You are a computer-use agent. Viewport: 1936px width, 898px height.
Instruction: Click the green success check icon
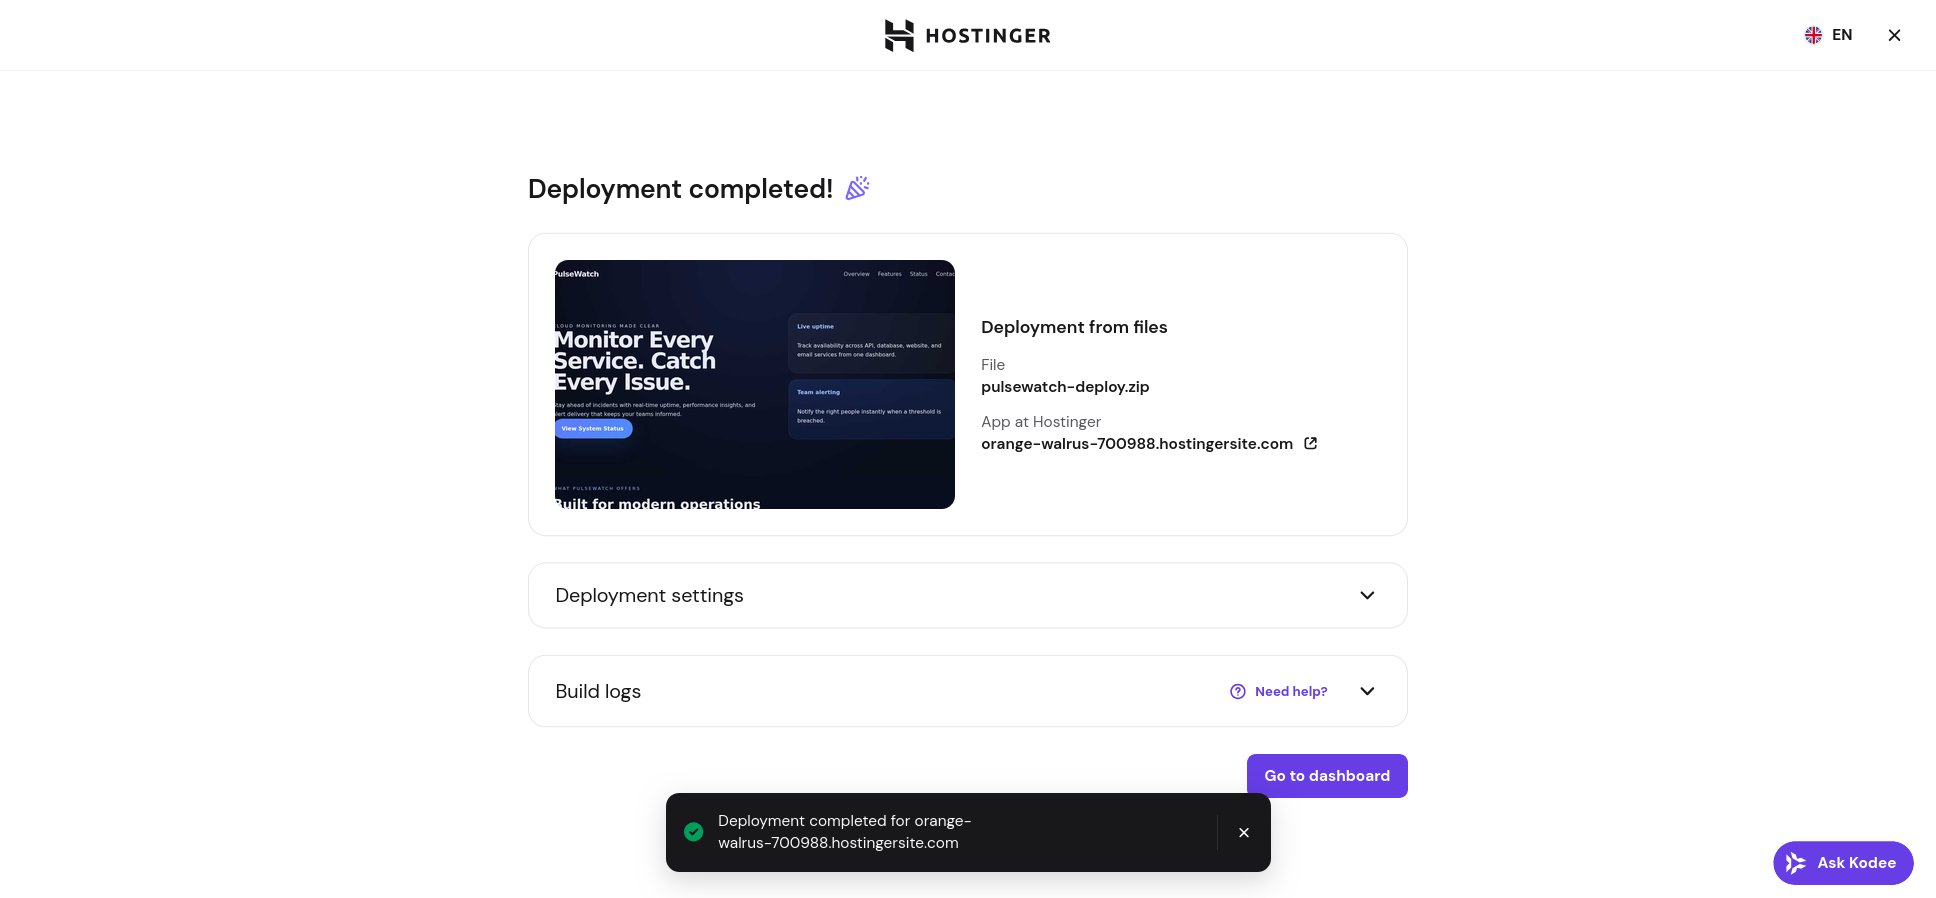[x=693, y=832]
